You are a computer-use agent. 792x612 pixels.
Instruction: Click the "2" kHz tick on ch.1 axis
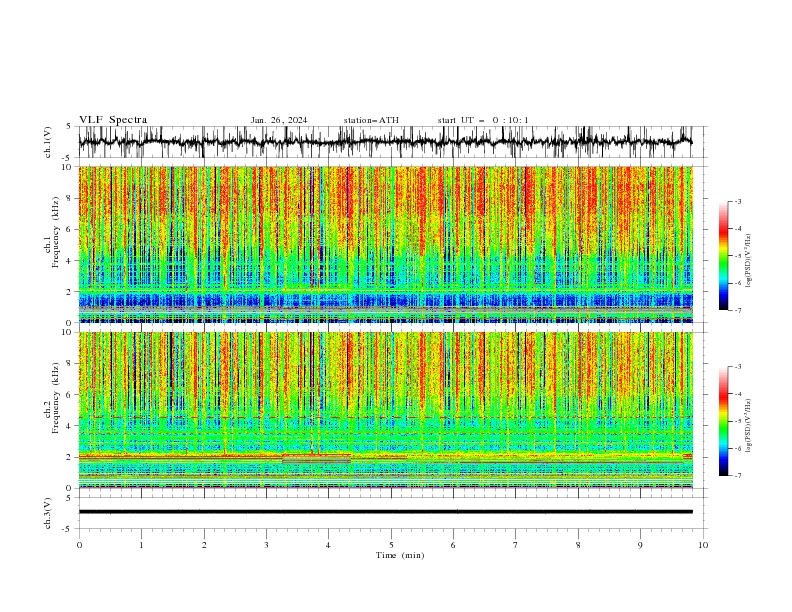click(70, 292)
